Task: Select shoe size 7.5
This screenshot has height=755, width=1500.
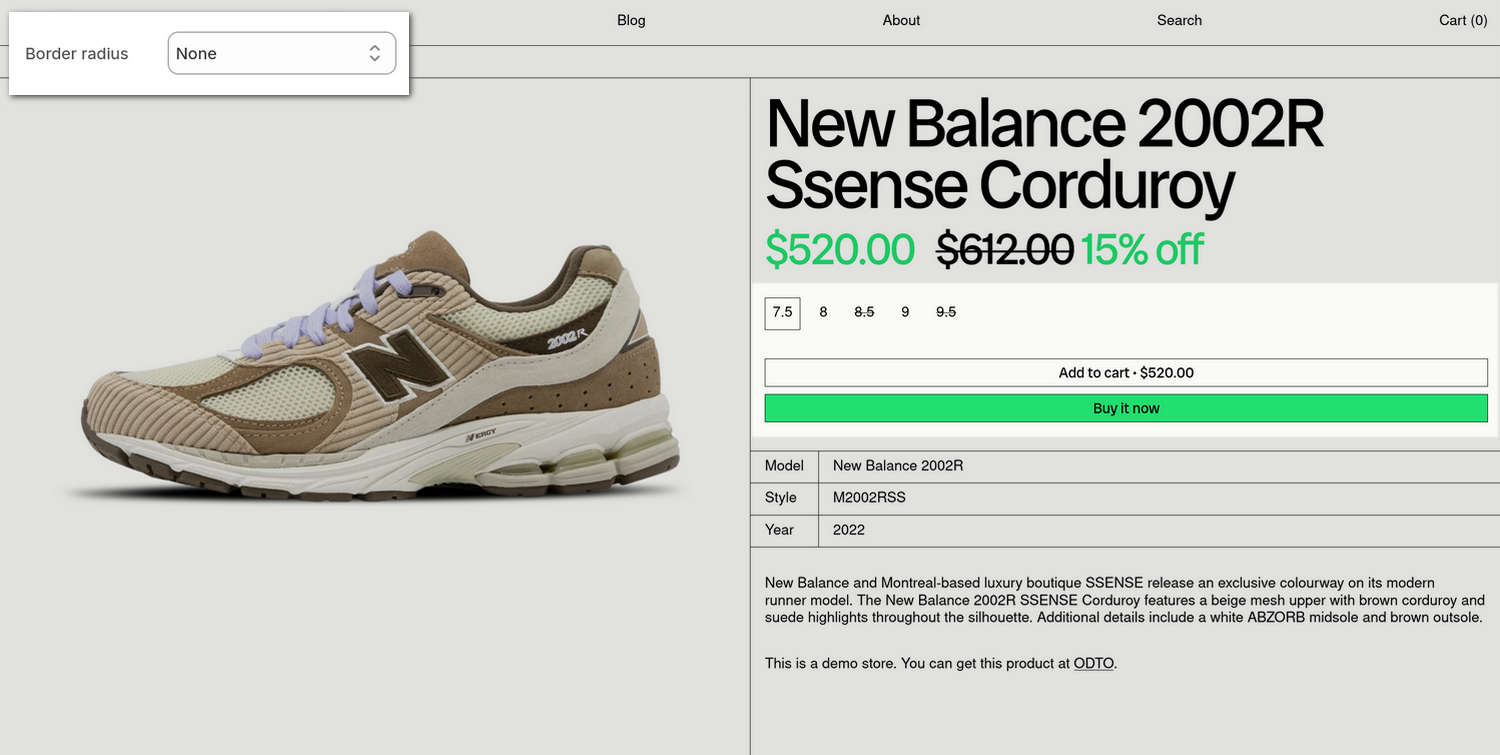Action: (782, 312)
